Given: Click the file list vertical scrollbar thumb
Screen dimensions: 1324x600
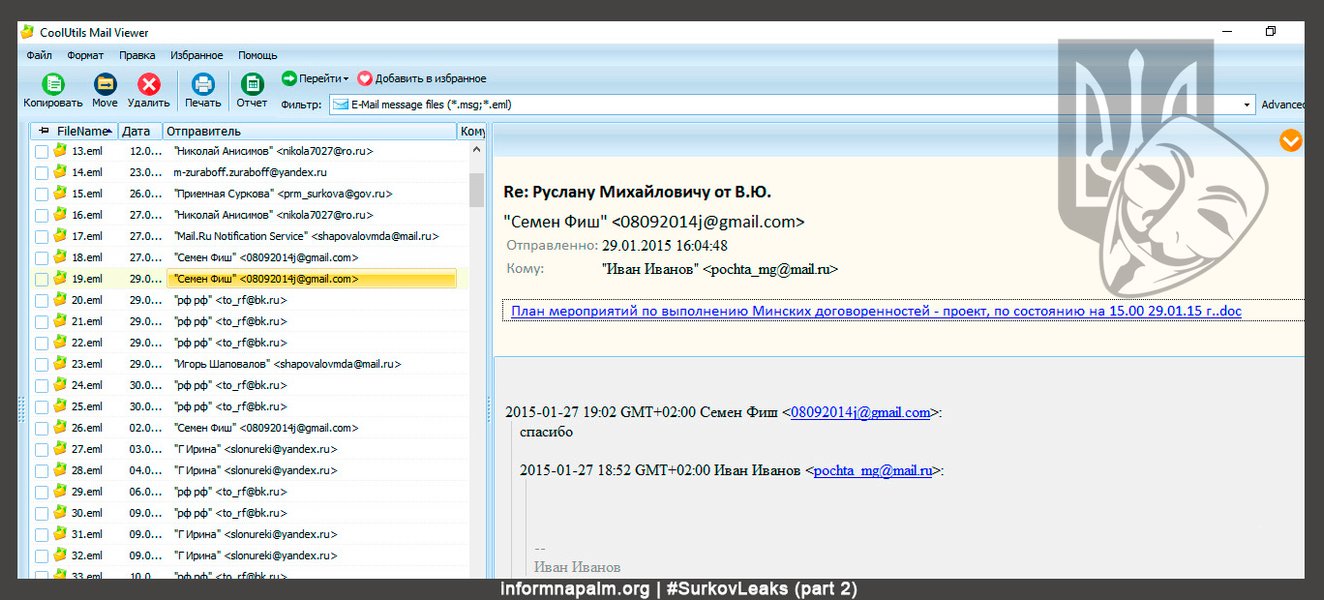Looking at the screenshot, I should pos(477,189).
